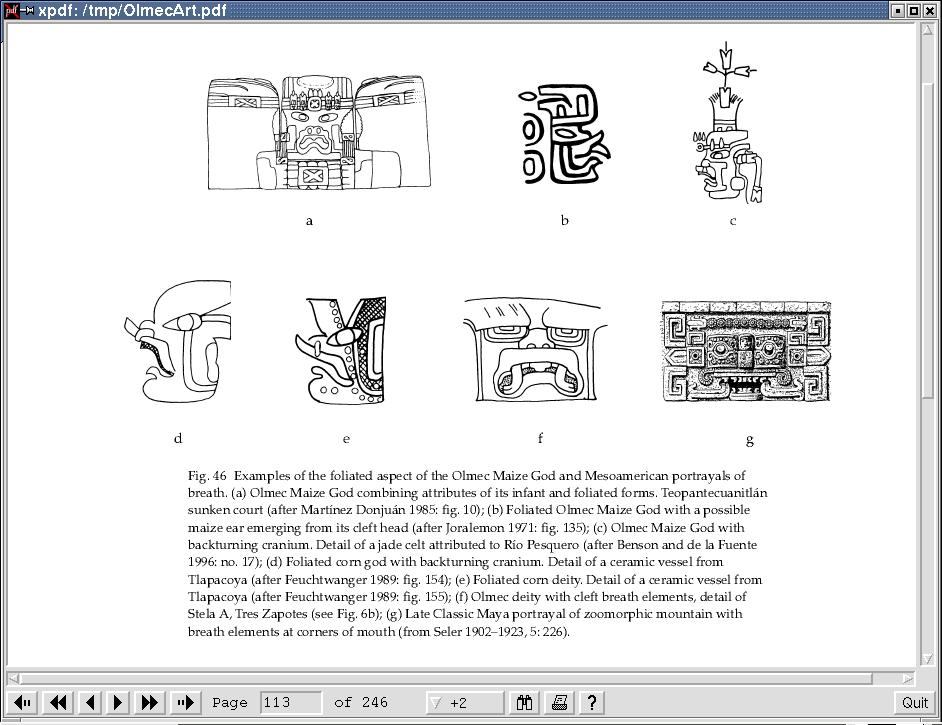Image resolution: width=942 pixels, height=725 pixels.
Task: Click the horizontal scrollbar thumb
Action: click(446, 678)
